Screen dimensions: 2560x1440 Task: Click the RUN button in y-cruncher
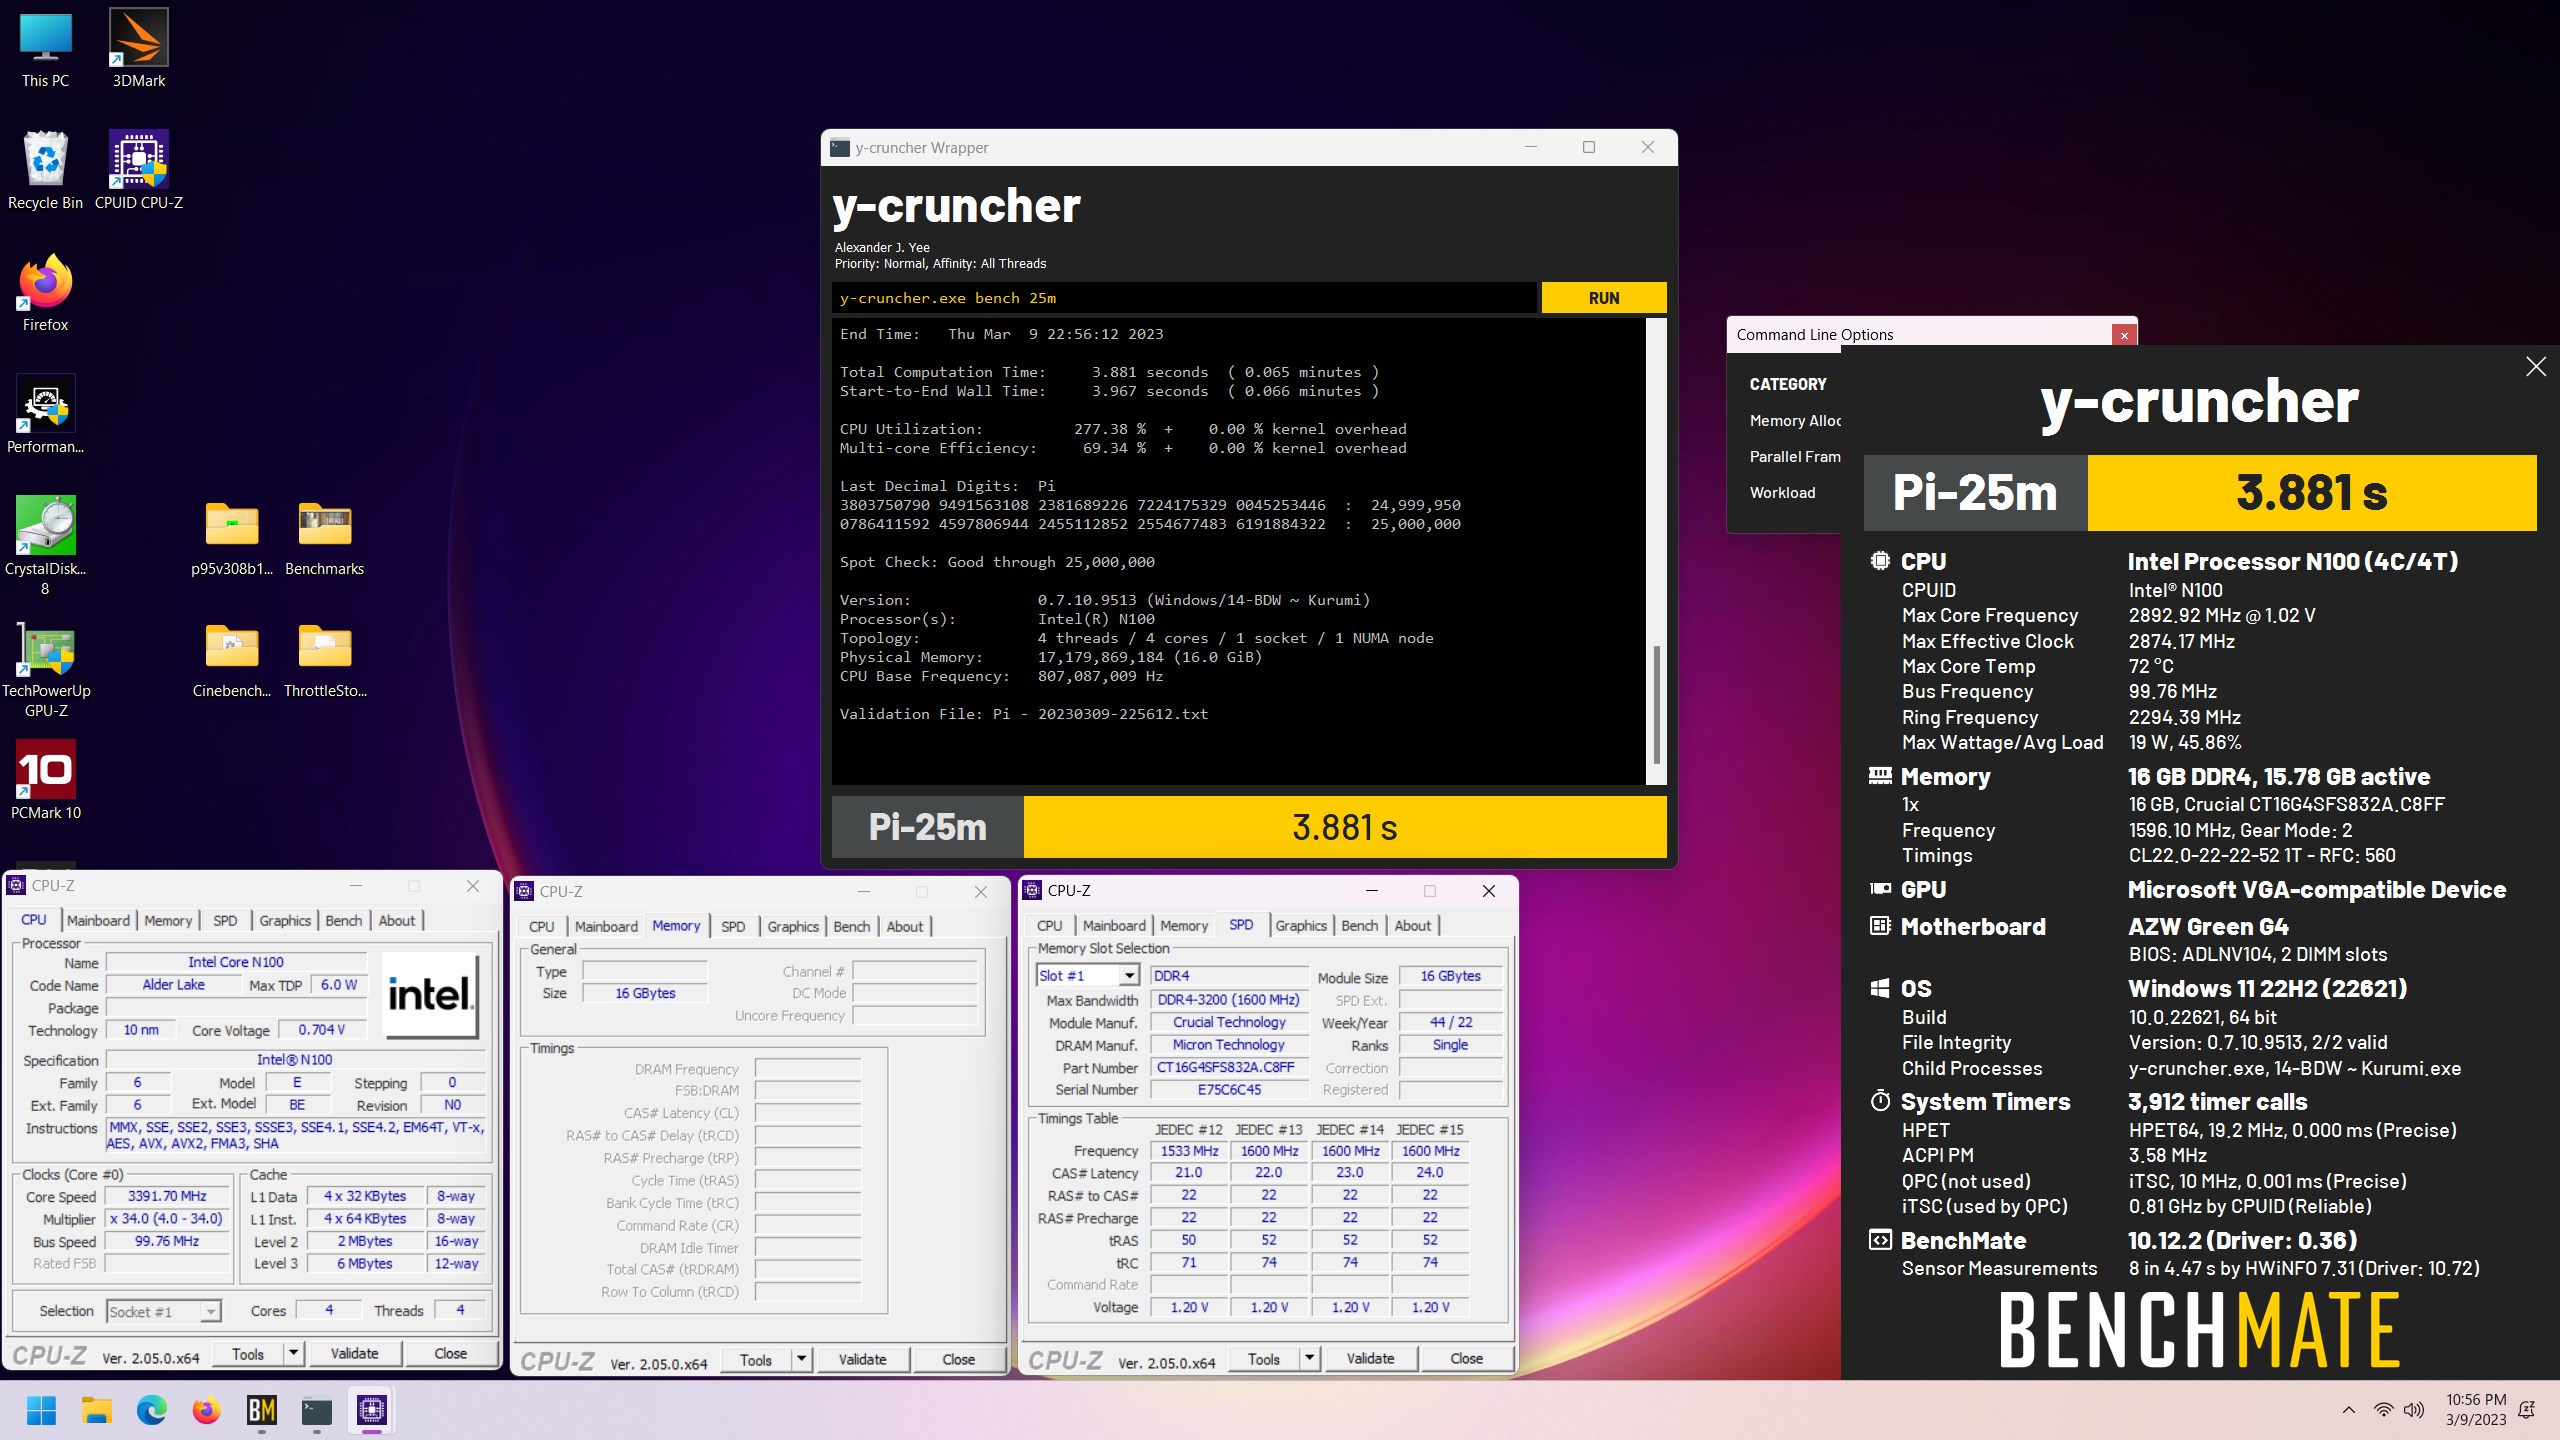pos(1604,298)
